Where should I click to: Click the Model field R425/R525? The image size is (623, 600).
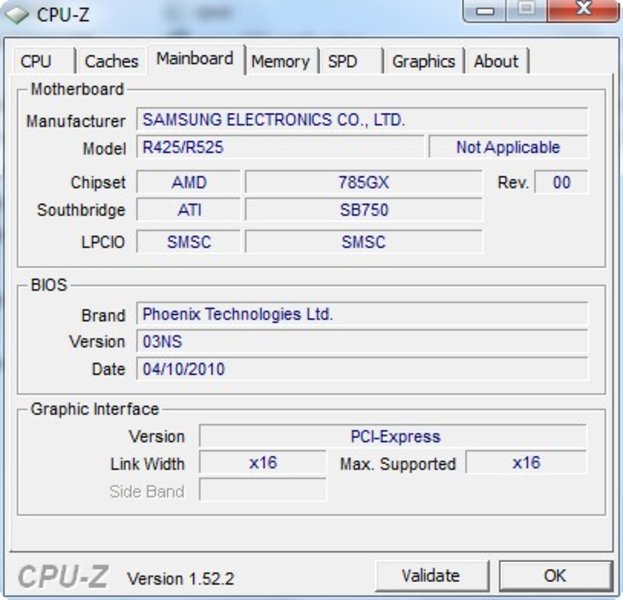click(x=280, y=147)
